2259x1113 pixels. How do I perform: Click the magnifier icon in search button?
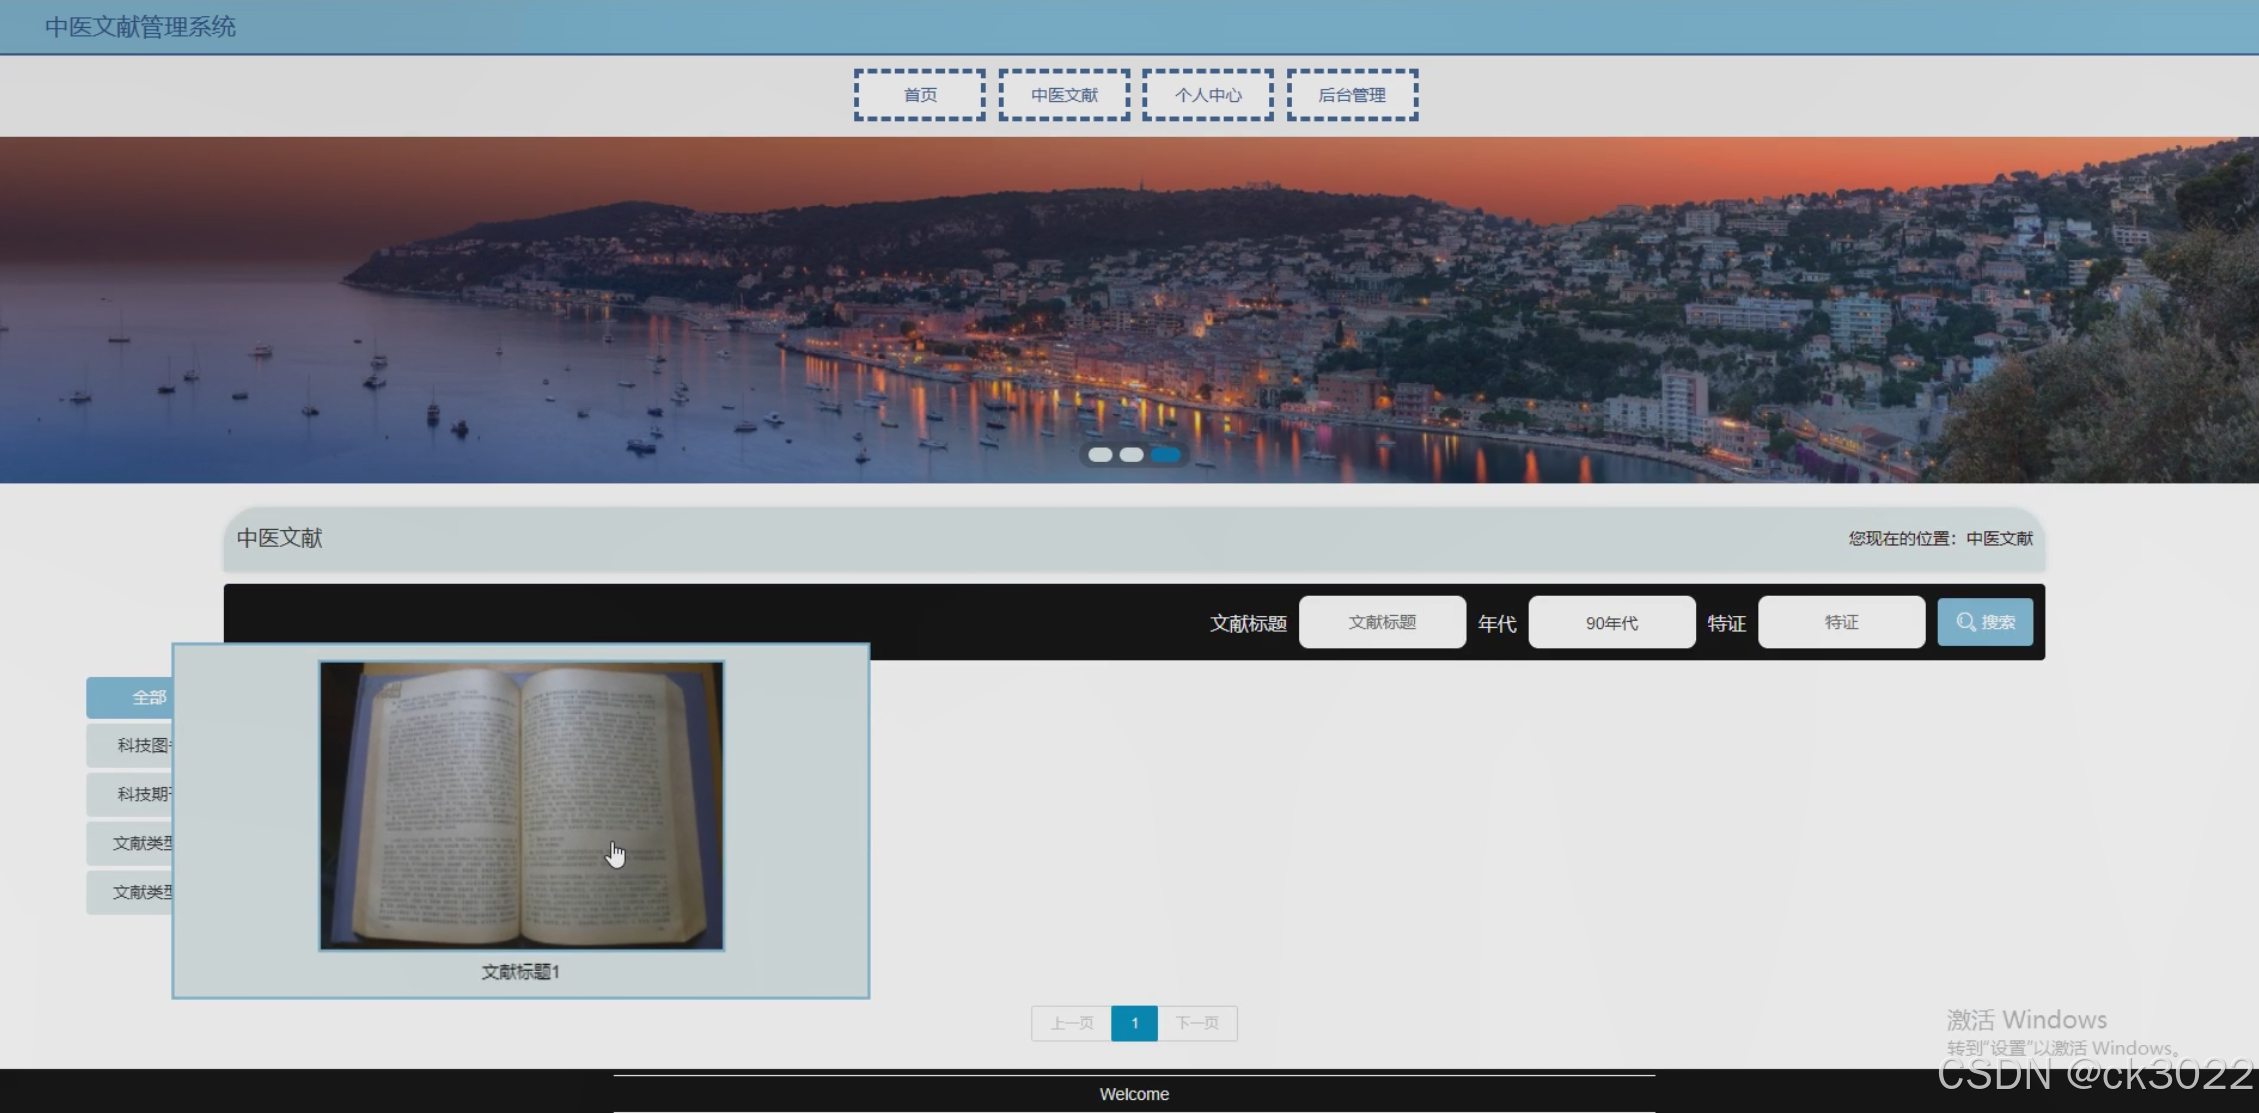coord(1965,622)
